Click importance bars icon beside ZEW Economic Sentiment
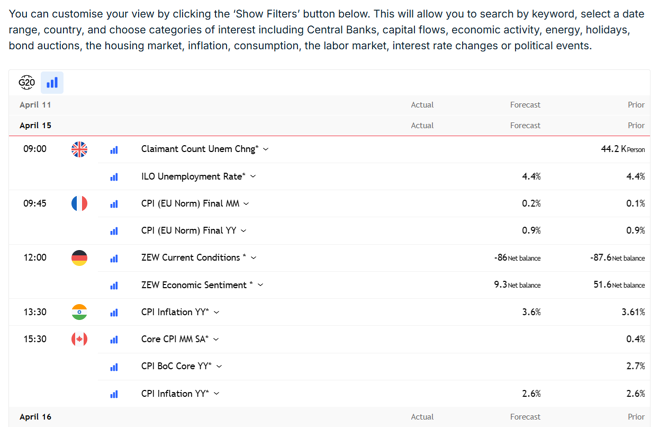660x427 pixels. point(114,286)
